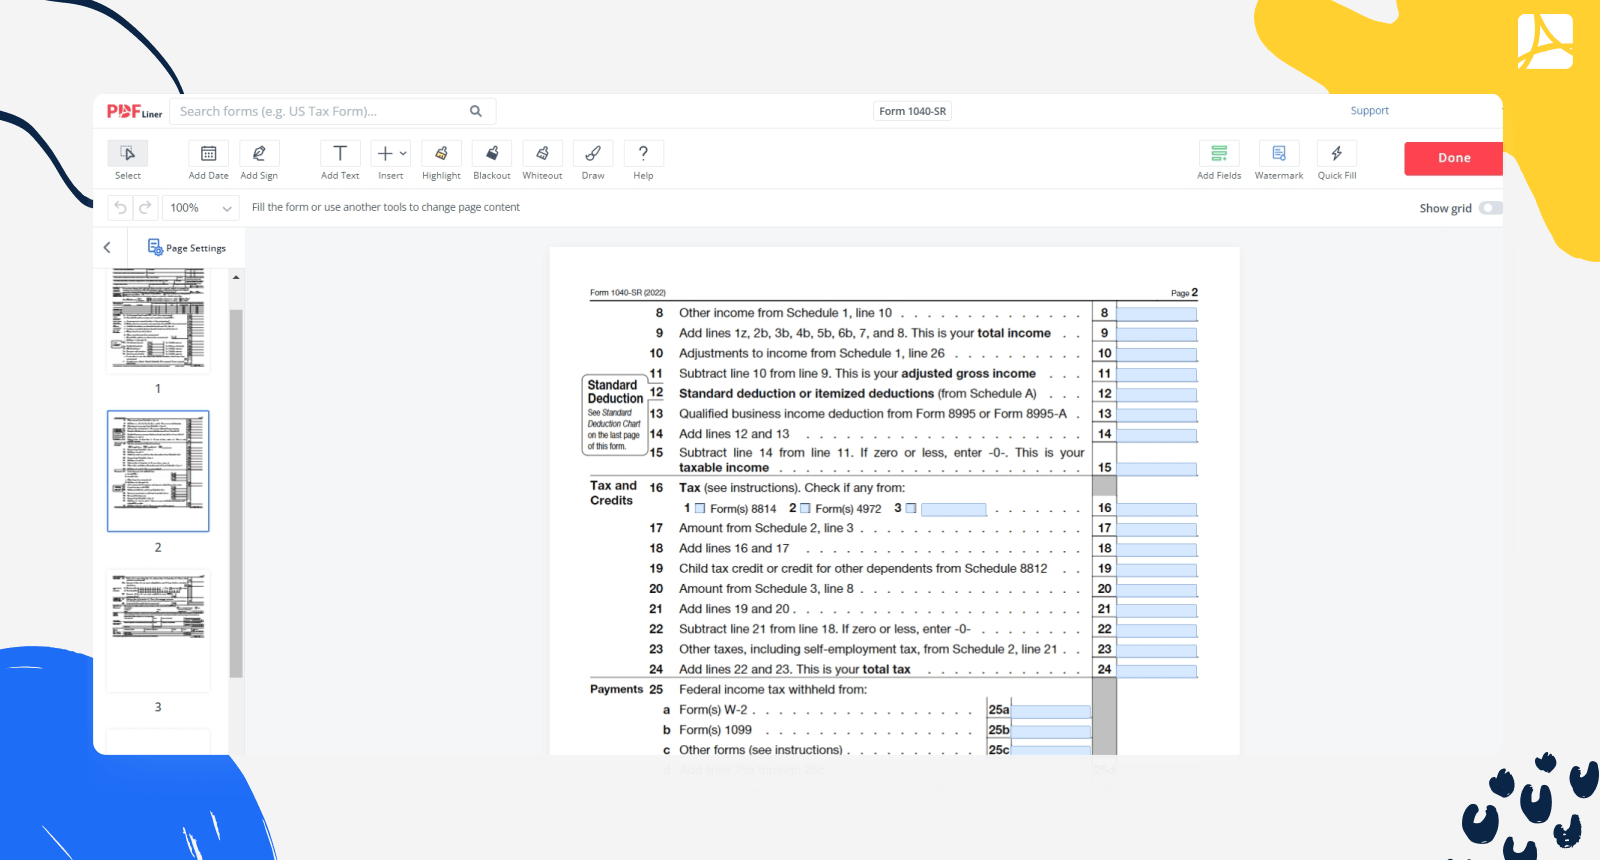
Task: Open the Support link
Action: coord(1369,111)
